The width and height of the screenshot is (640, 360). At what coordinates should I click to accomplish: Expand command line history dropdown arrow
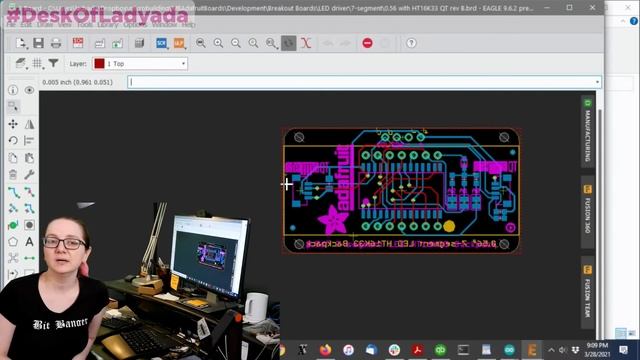pos(598,82)
